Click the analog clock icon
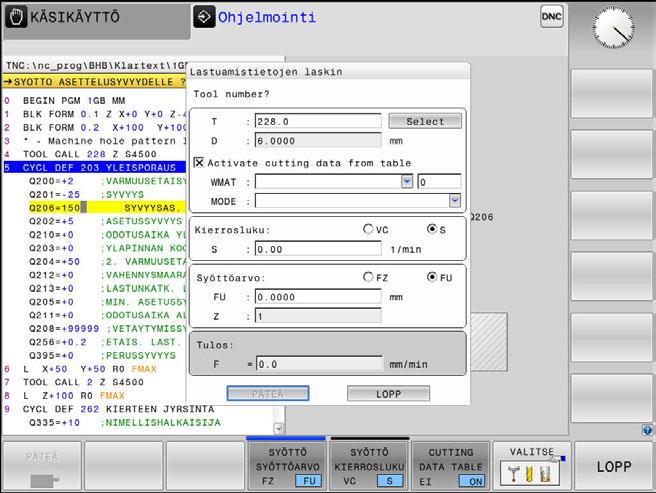This screenshot has height=493, width=656. click(613, 28)
